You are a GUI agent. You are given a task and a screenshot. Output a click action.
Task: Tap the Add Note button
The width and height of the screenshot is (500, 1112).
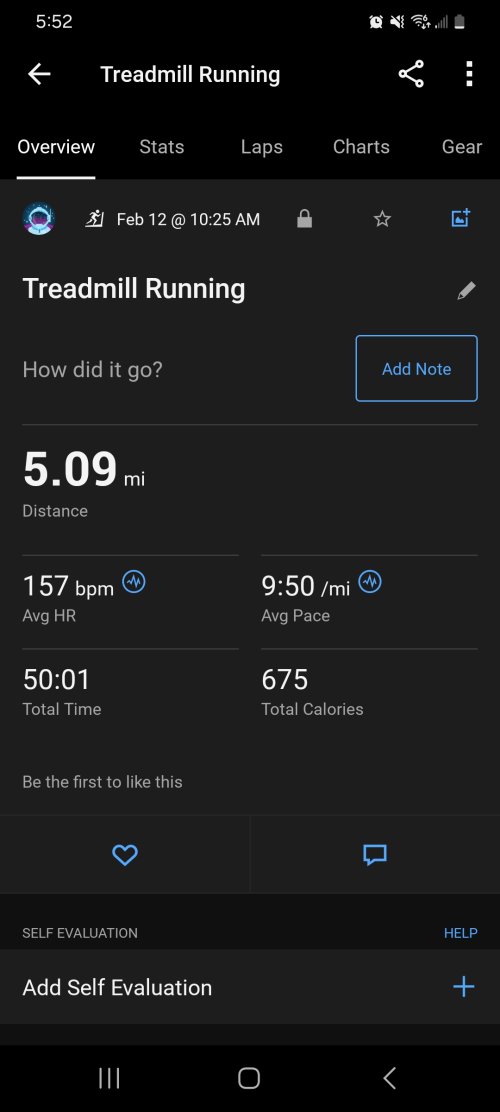pos(416,369)
